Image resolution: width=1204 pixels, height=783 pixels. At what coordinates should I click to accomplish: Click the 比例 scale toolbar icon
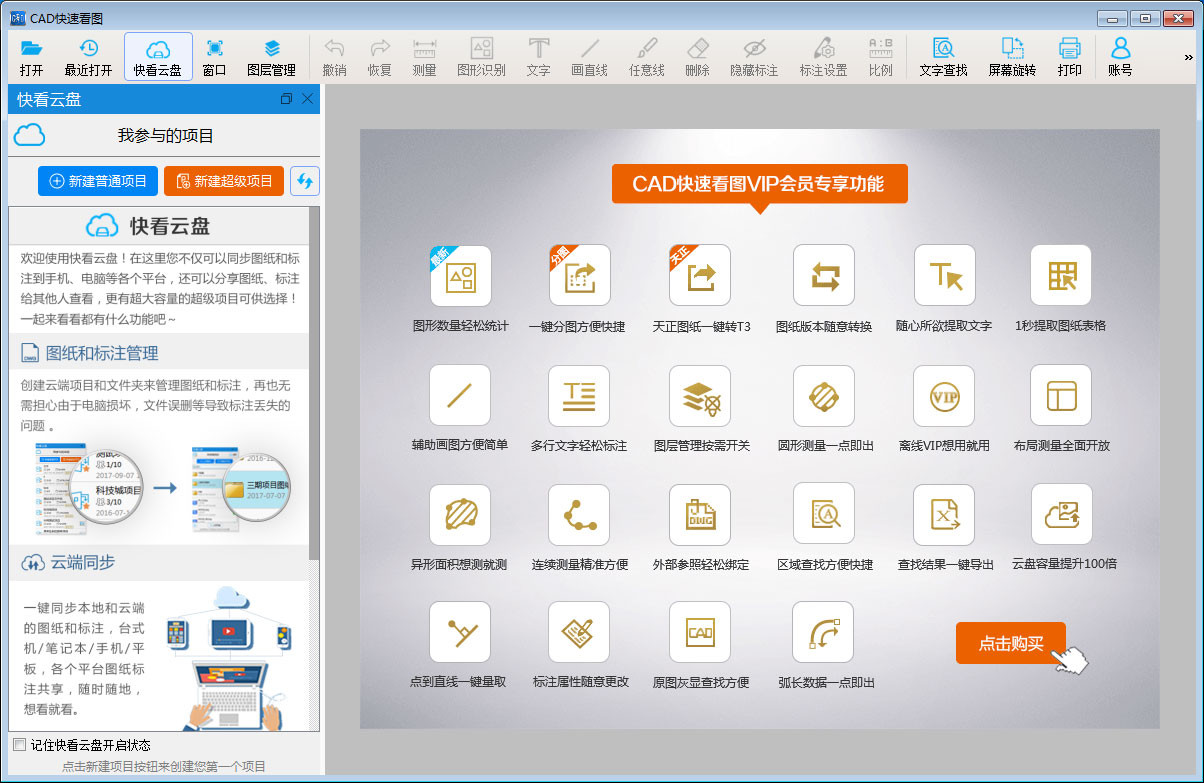[x=881, y=57]
